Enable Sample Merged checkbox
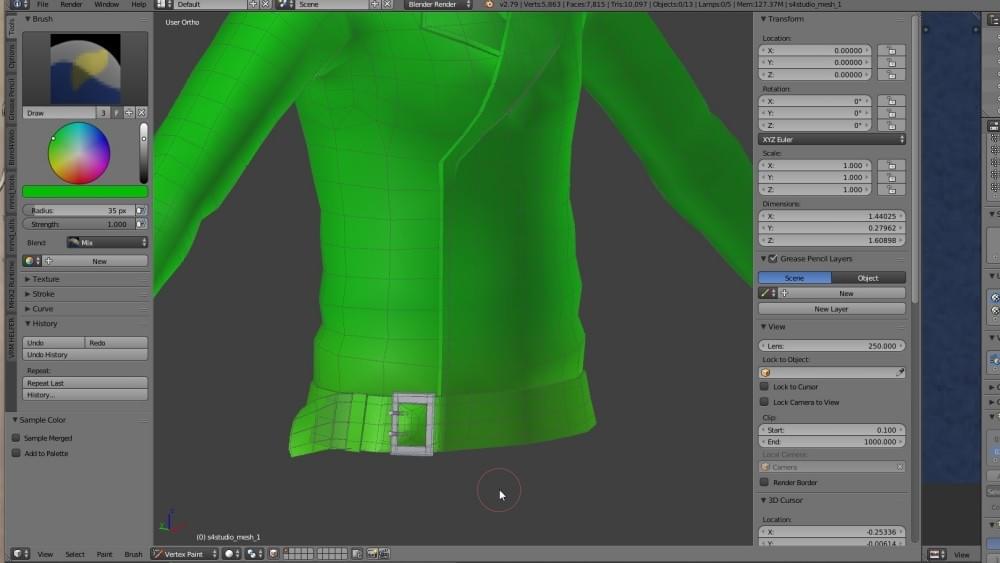The height and width of the screenshot is (563, 1000). tap(16, 438)
